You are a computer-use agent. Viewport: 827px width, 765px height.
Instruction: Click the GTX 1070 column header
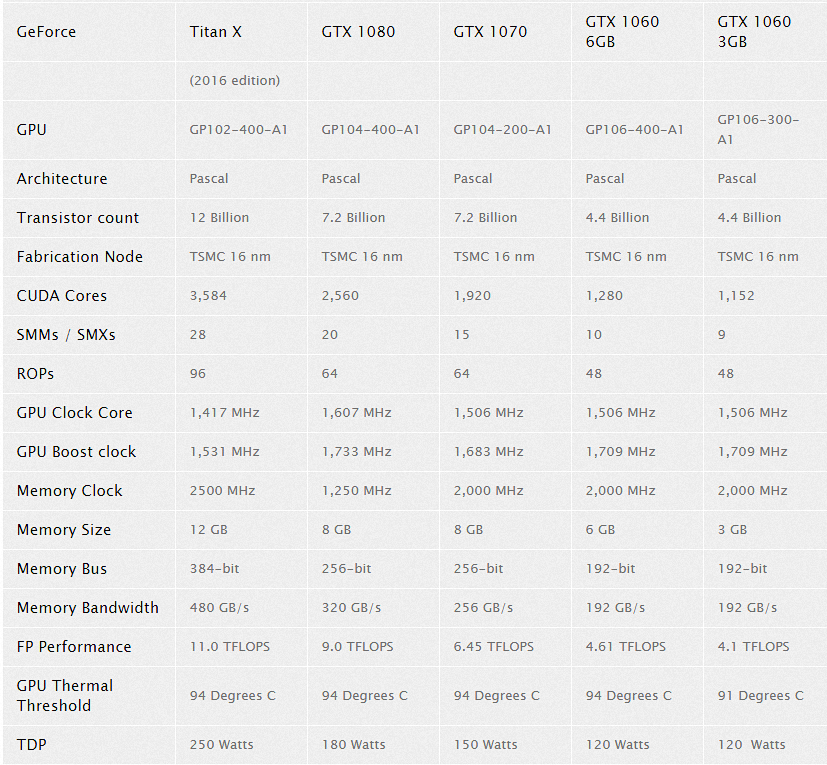click(490, 32)
